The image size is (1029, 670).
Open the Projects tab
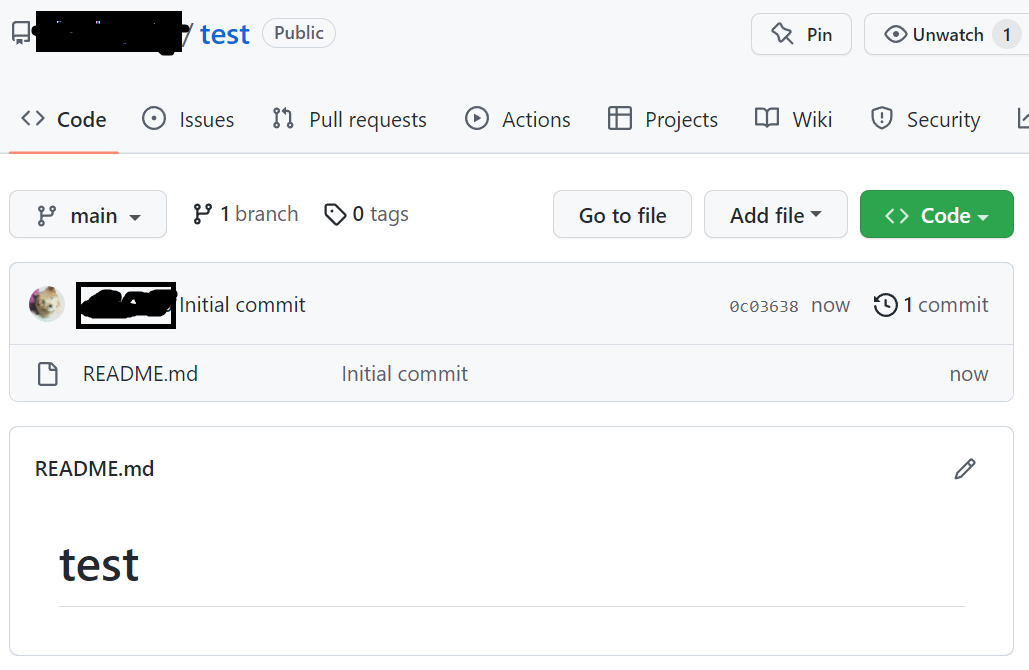663,119
